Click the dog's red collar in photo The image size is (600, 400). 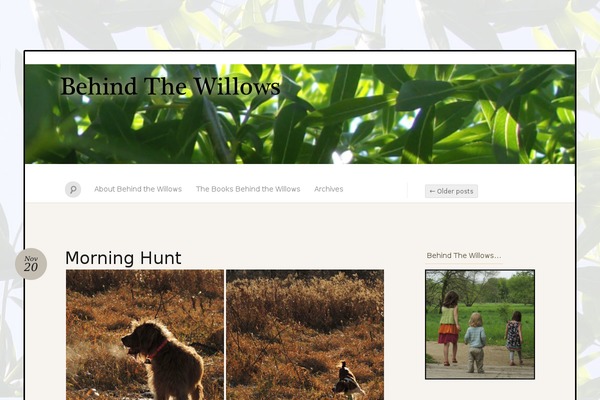tap(157, 351)
